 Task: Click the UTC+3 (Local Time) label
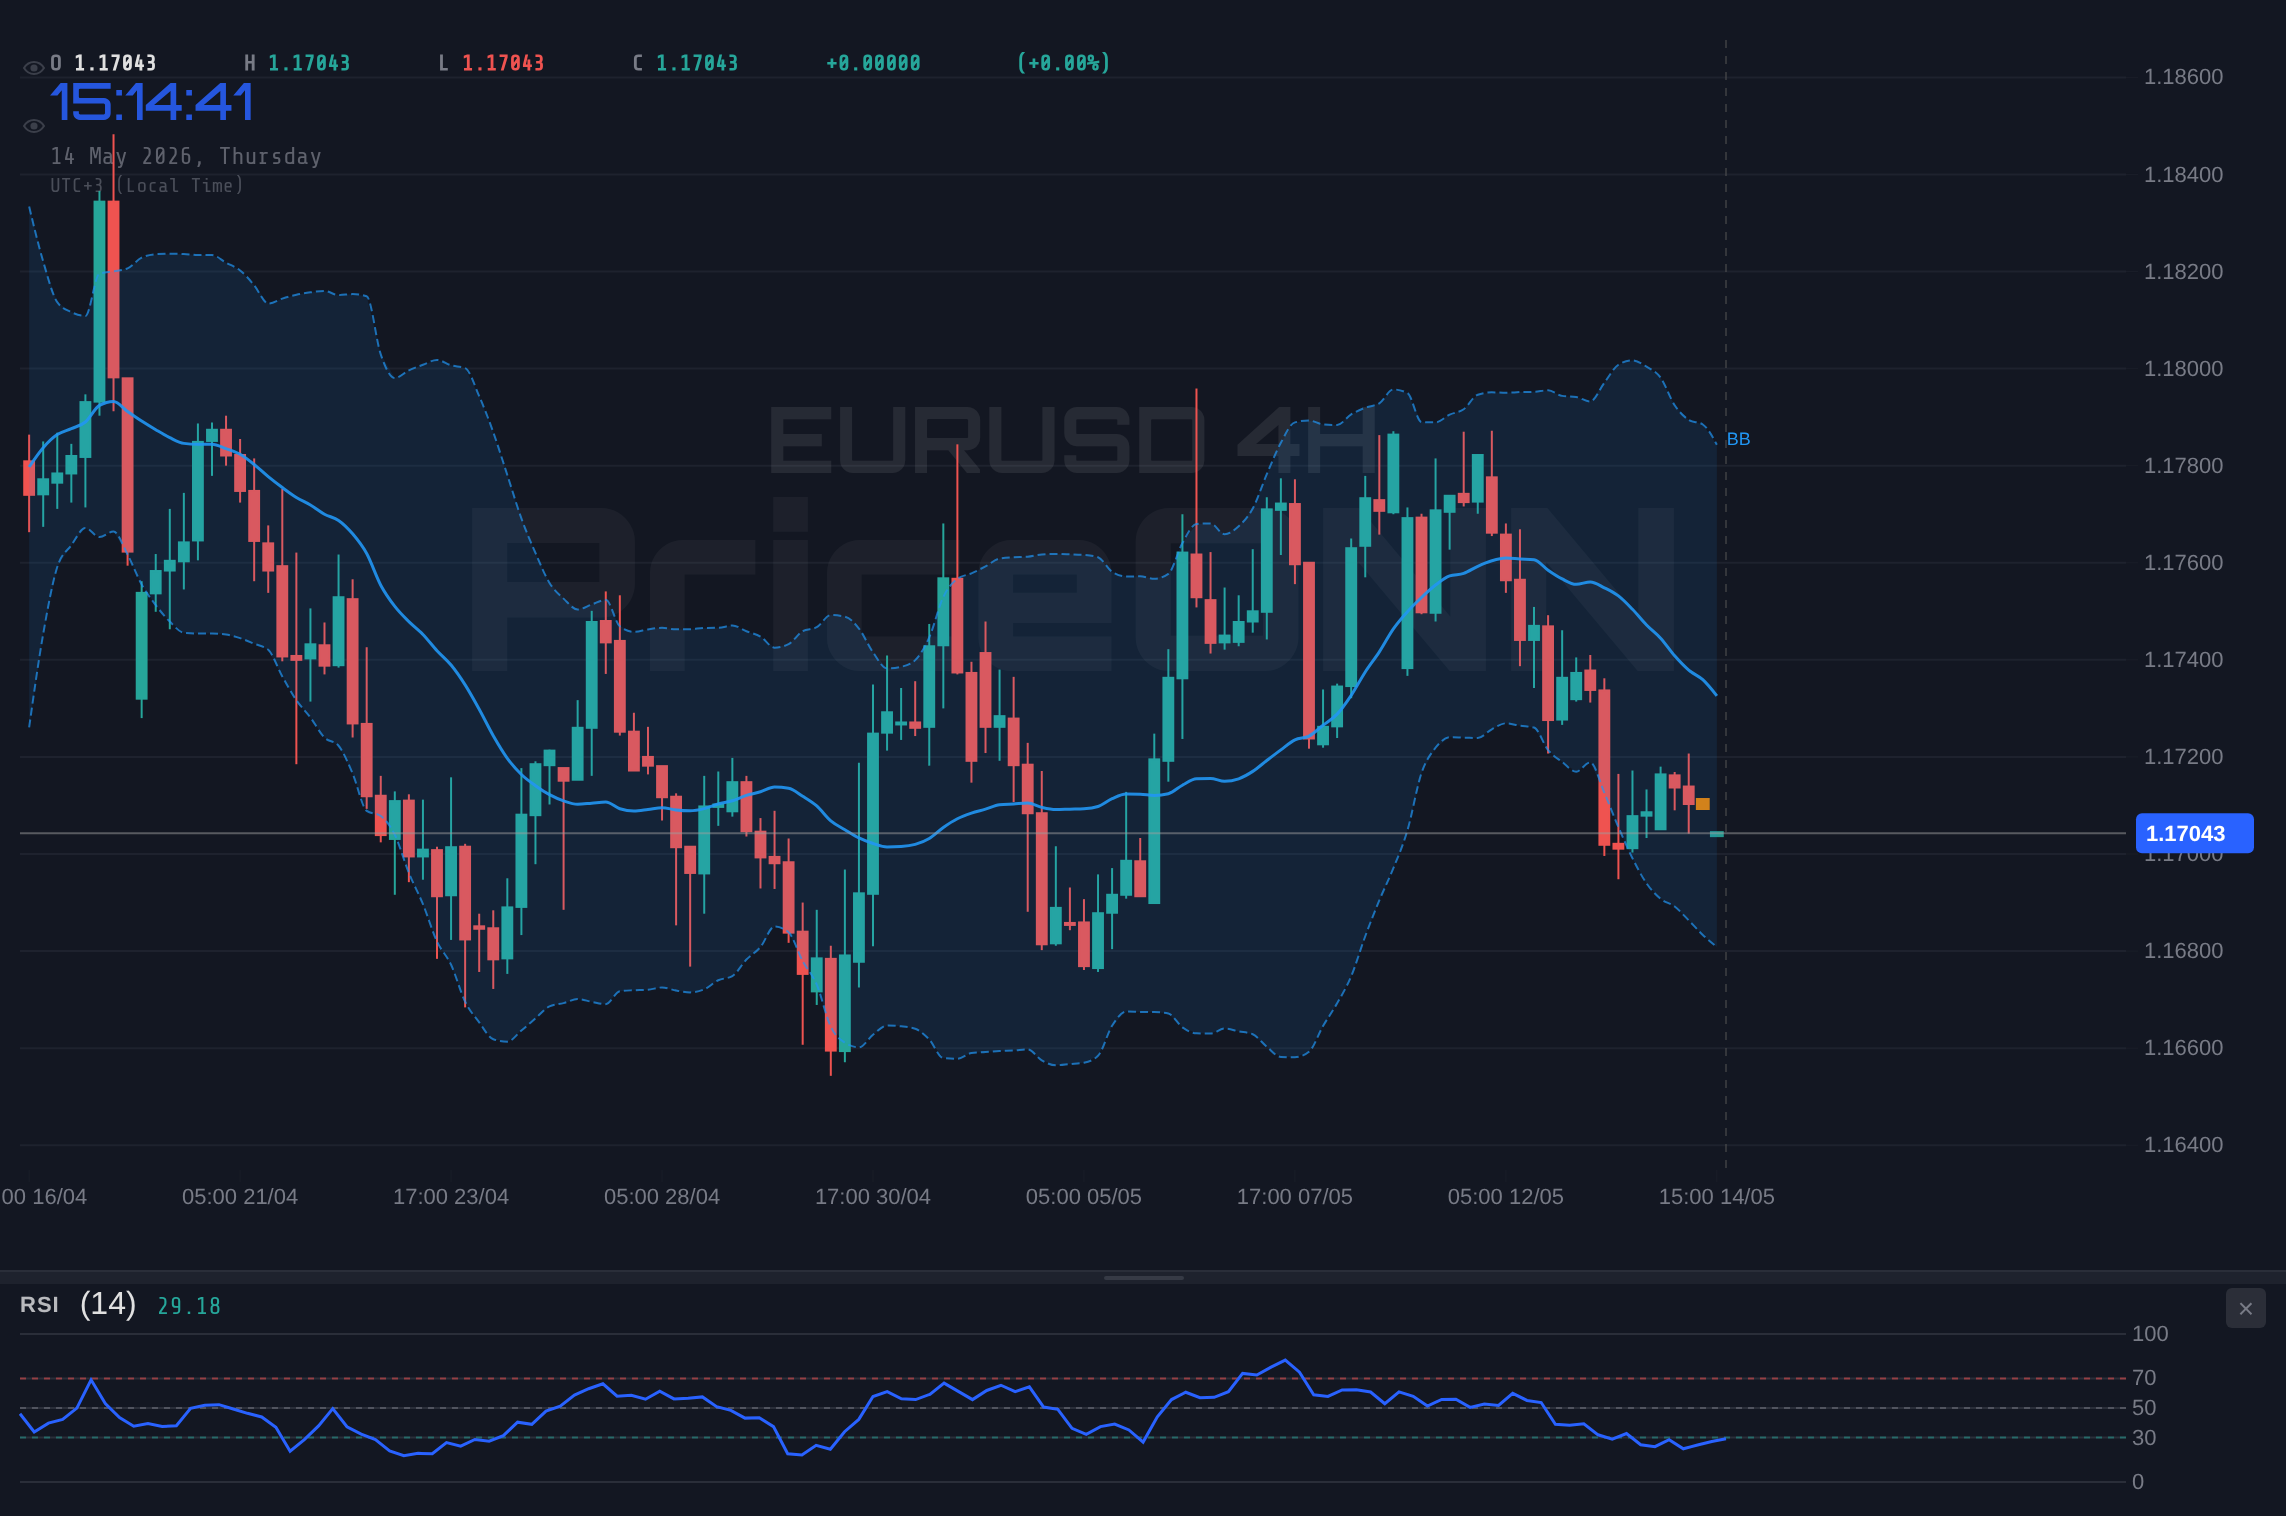click(x=147, y=185)
